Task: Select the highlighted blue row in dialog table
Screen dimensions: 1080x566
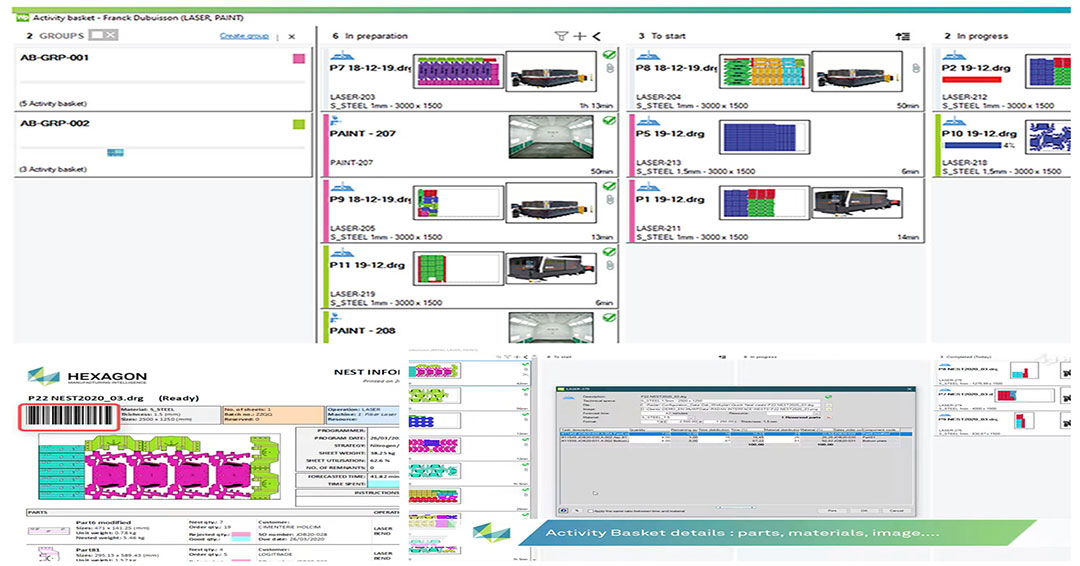Action: coord(736,434)
